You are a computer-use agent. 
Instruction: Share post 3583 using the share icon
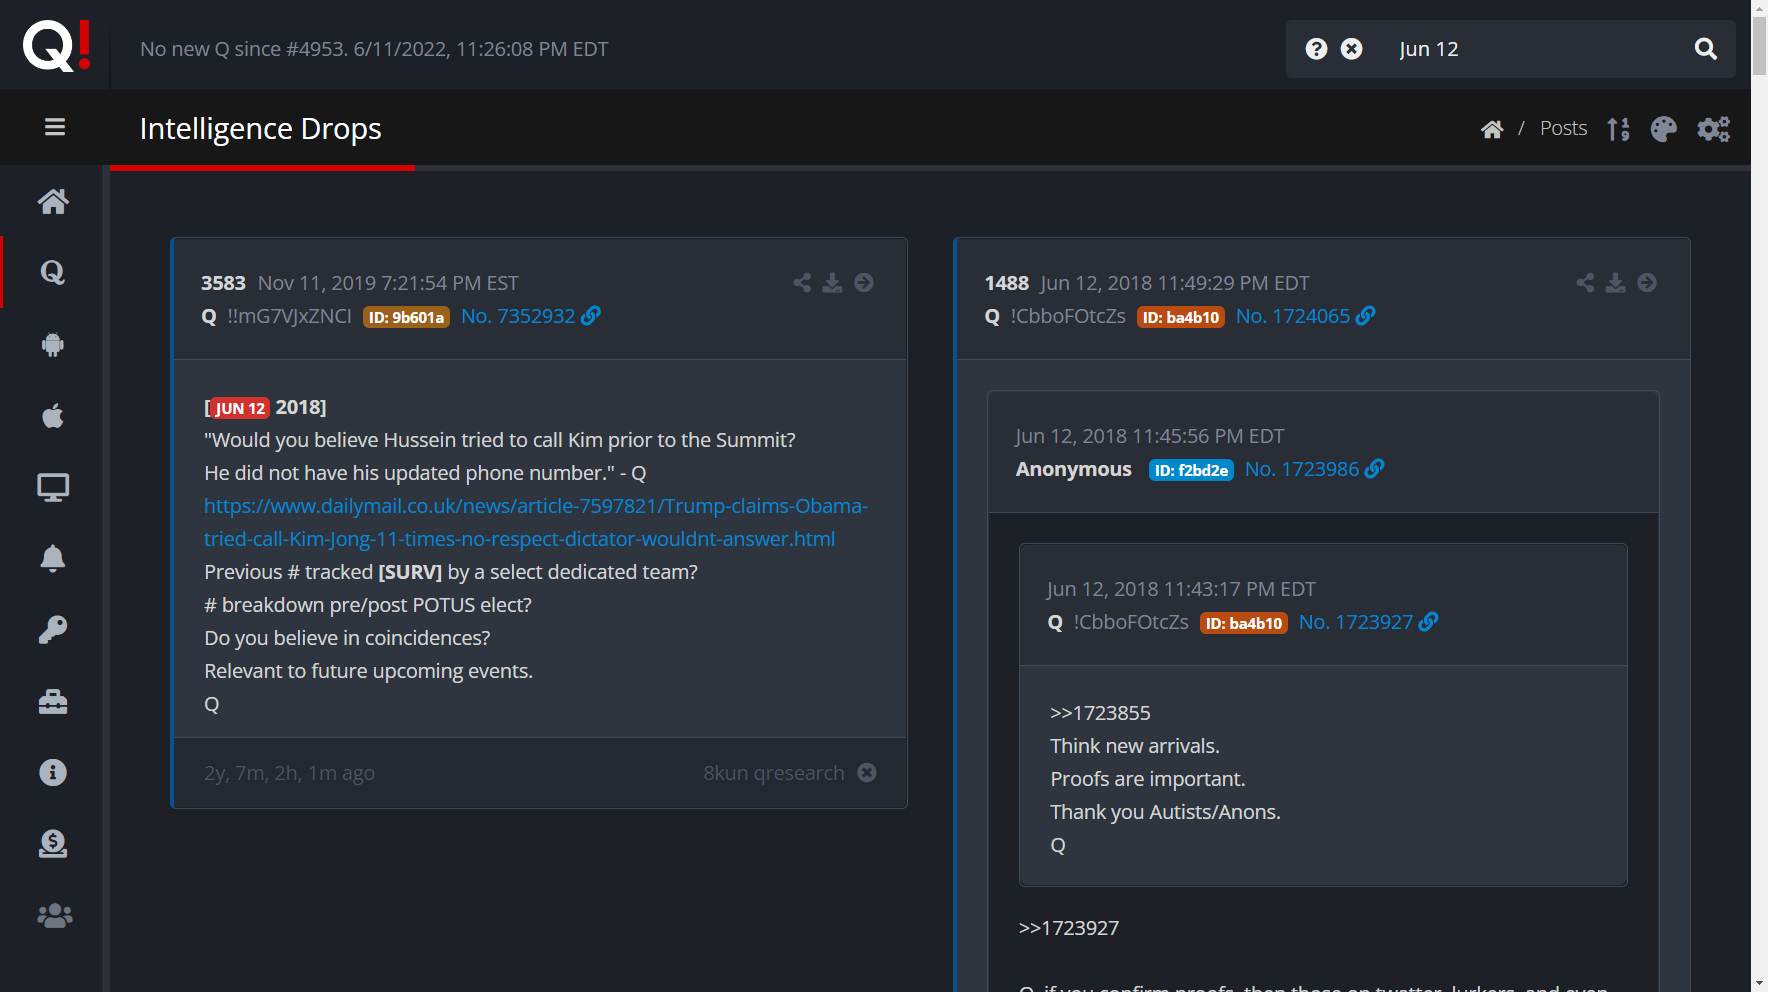coord(802,283)
